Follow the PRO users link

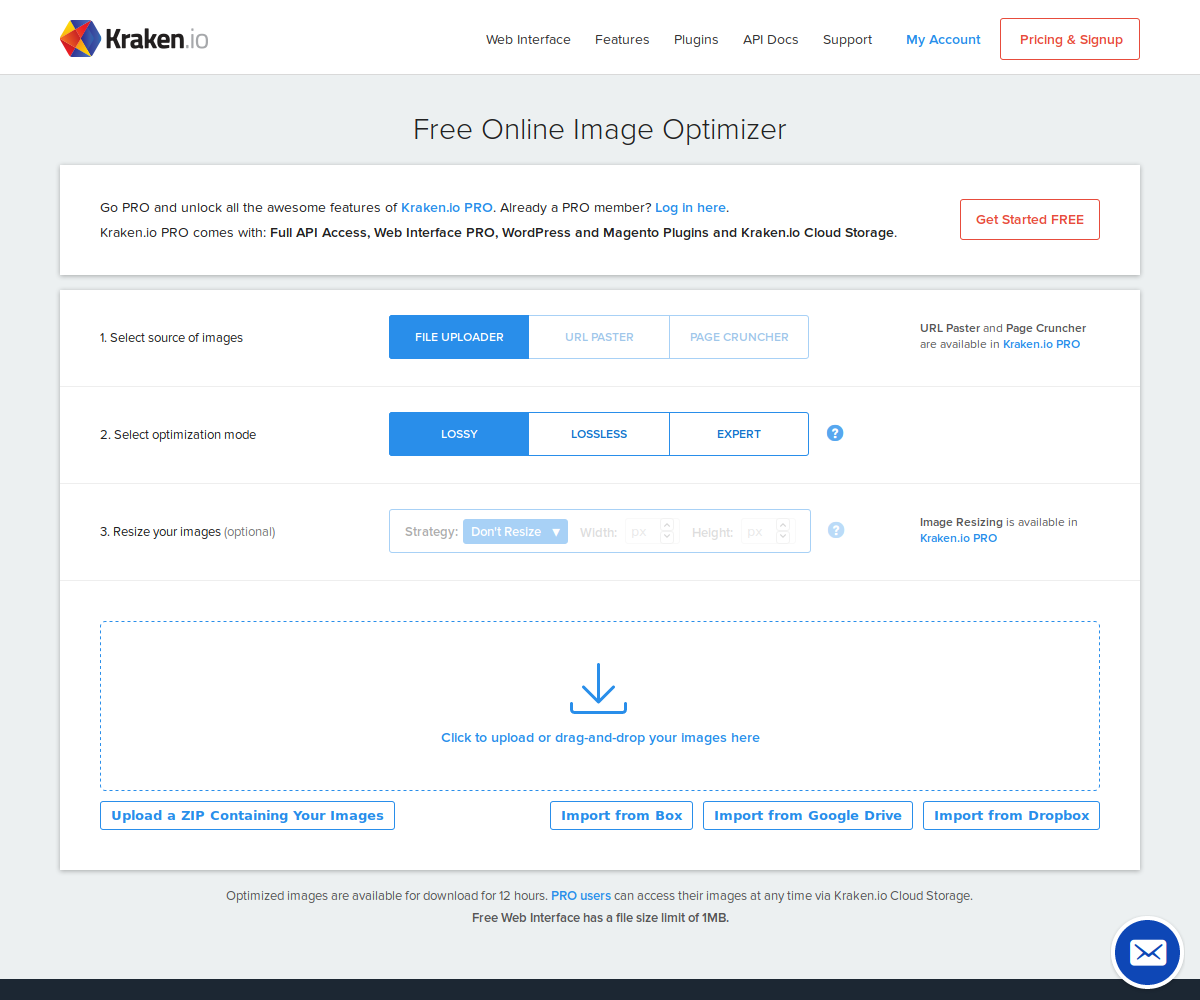coord(581,896)
